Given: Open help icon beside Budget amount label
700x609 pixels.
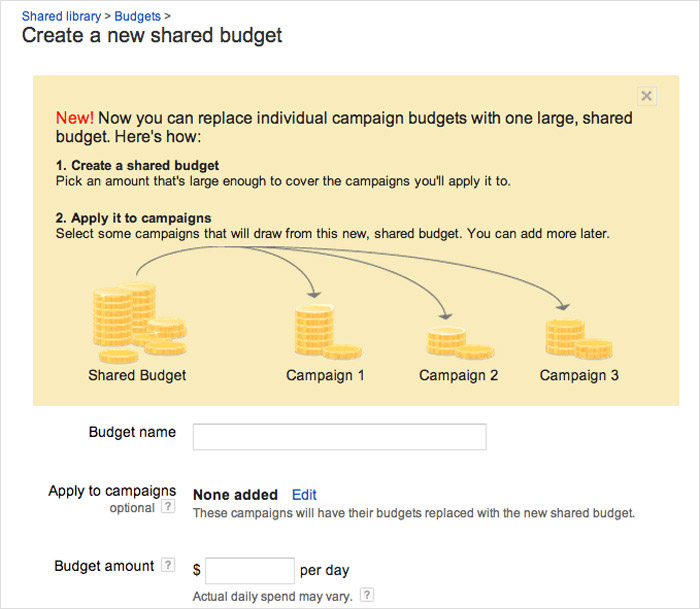Looking at the screenshot, I should (168, 565).
